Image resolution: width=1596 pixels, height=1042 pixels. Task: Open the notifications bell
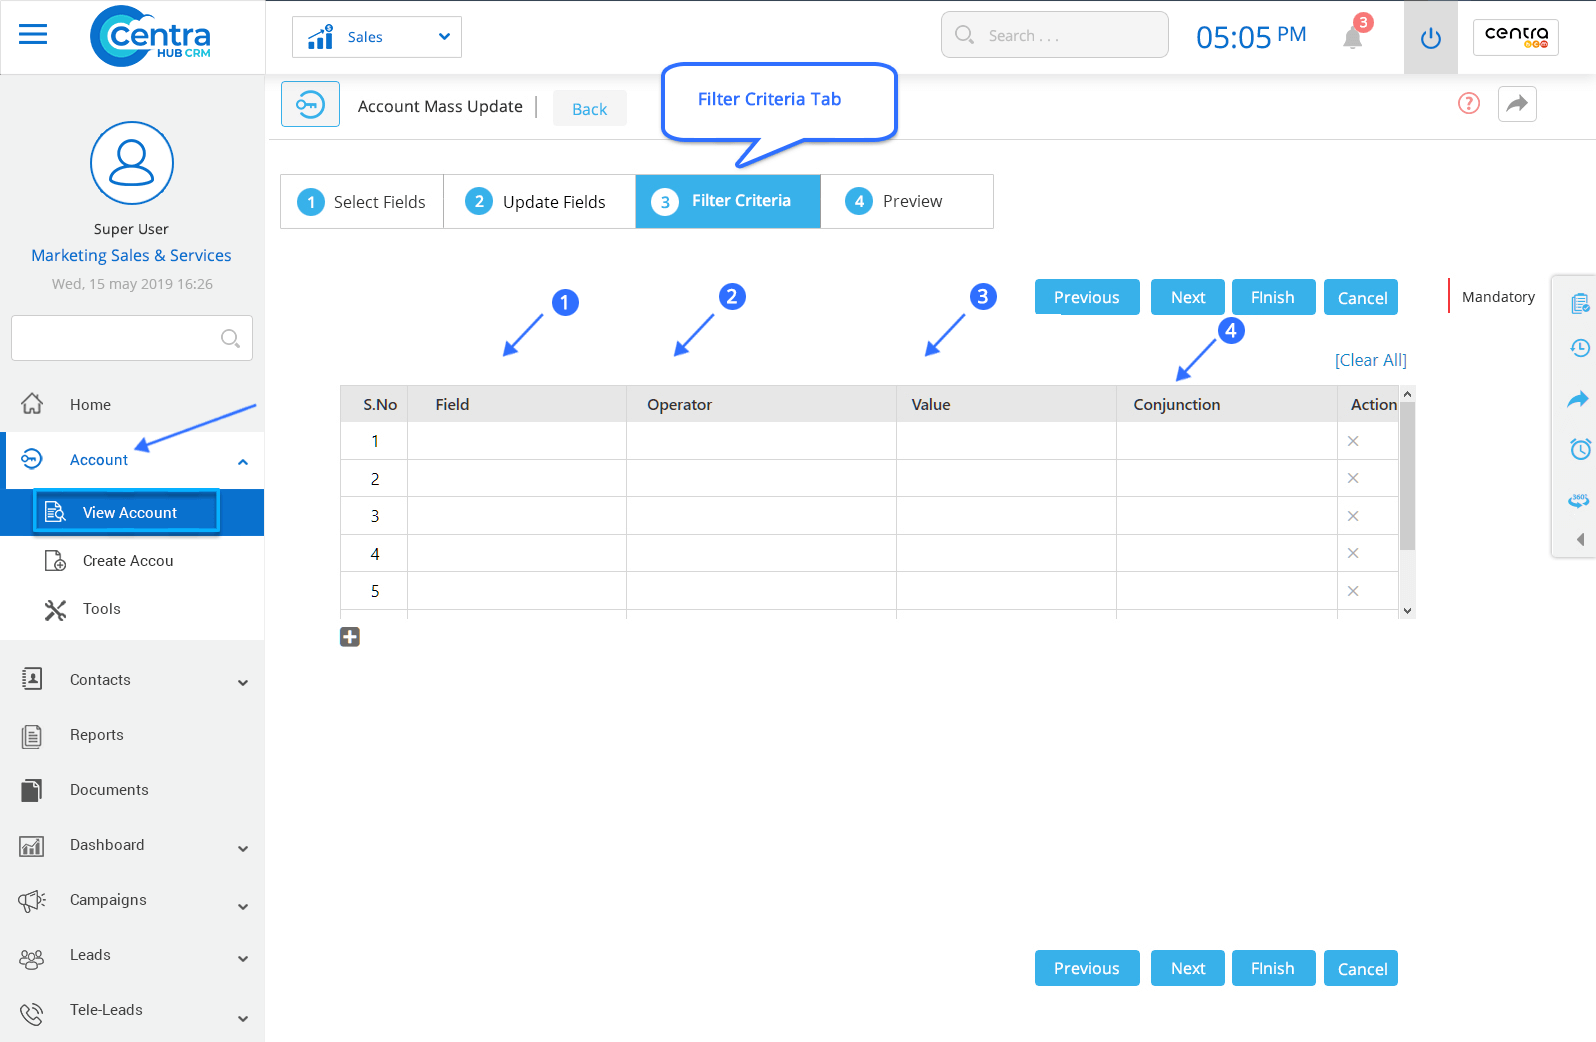[1353, 37]
